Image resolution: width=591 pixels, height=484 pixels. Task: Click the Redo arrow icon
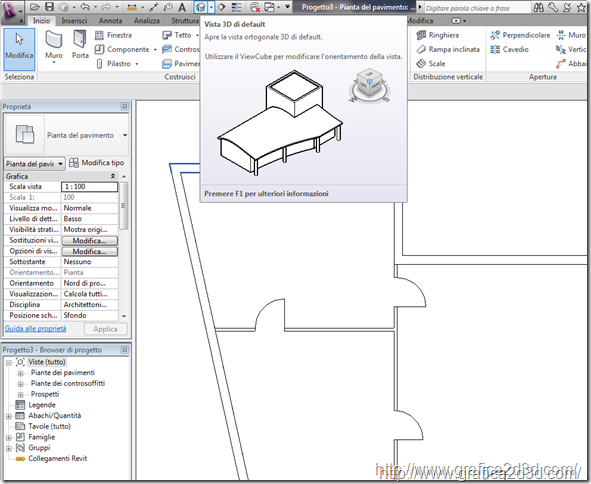point(106,7)
